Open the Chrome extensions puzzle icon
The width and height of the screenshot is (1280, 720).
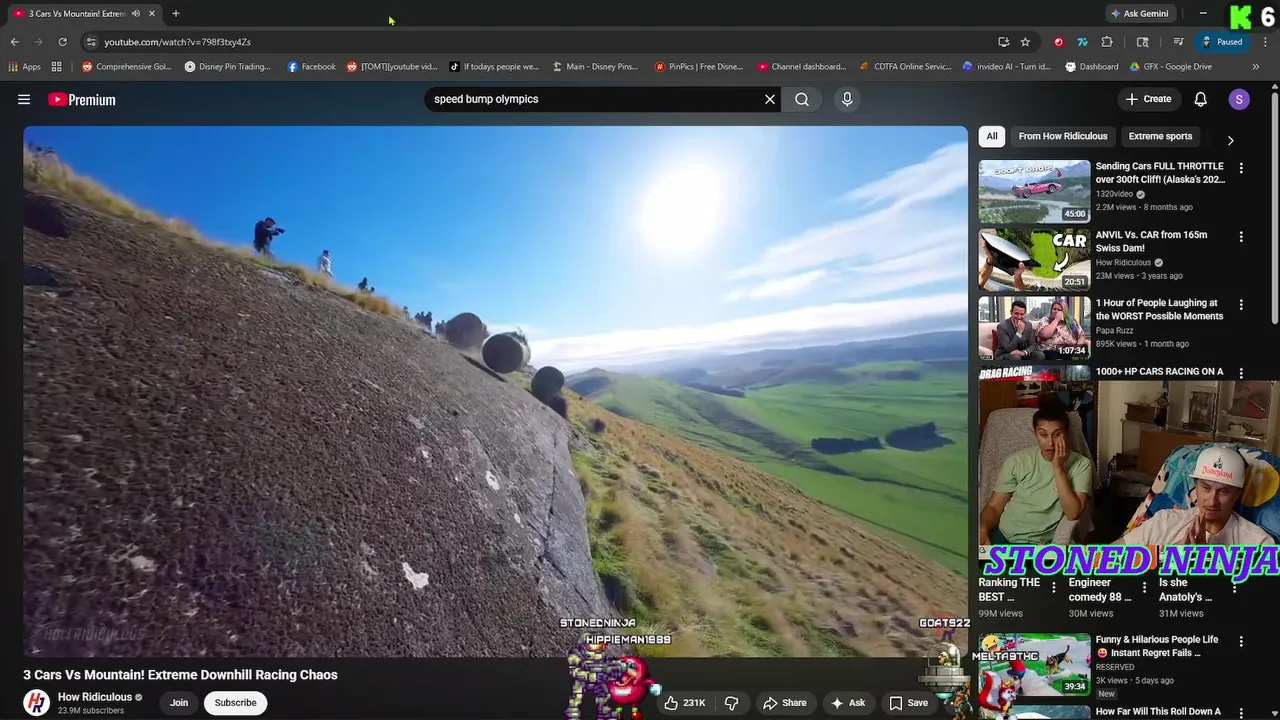tap(1106, 42)
